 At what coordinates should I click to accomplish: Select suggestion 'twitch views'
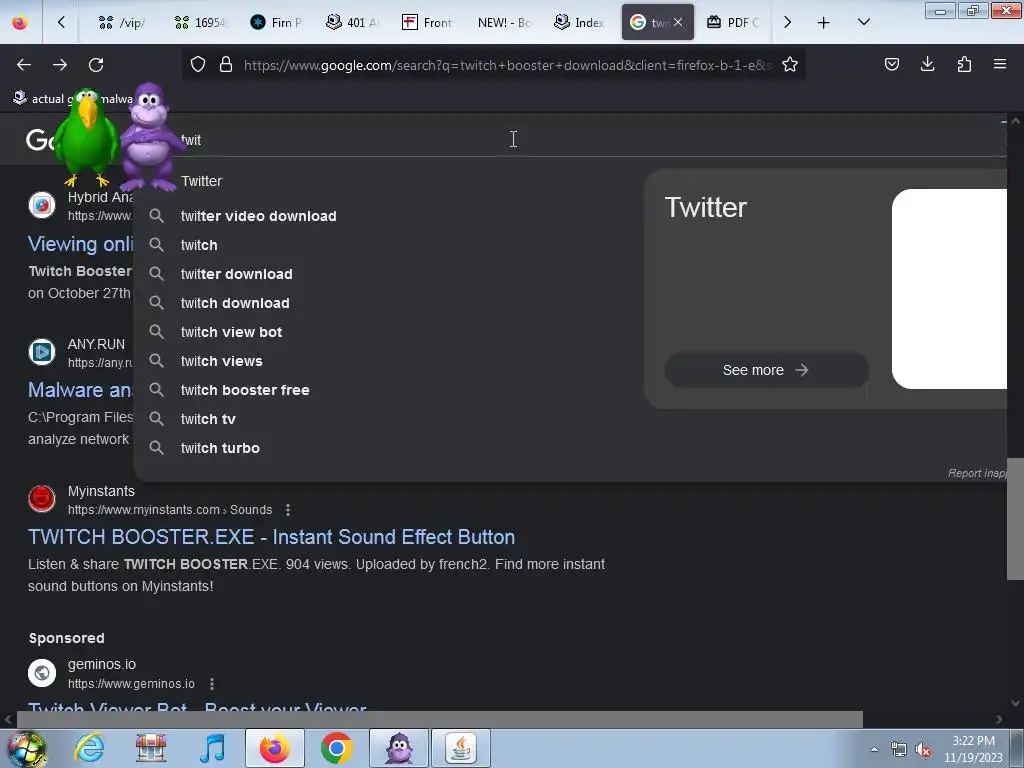click(x=221, y=361)
